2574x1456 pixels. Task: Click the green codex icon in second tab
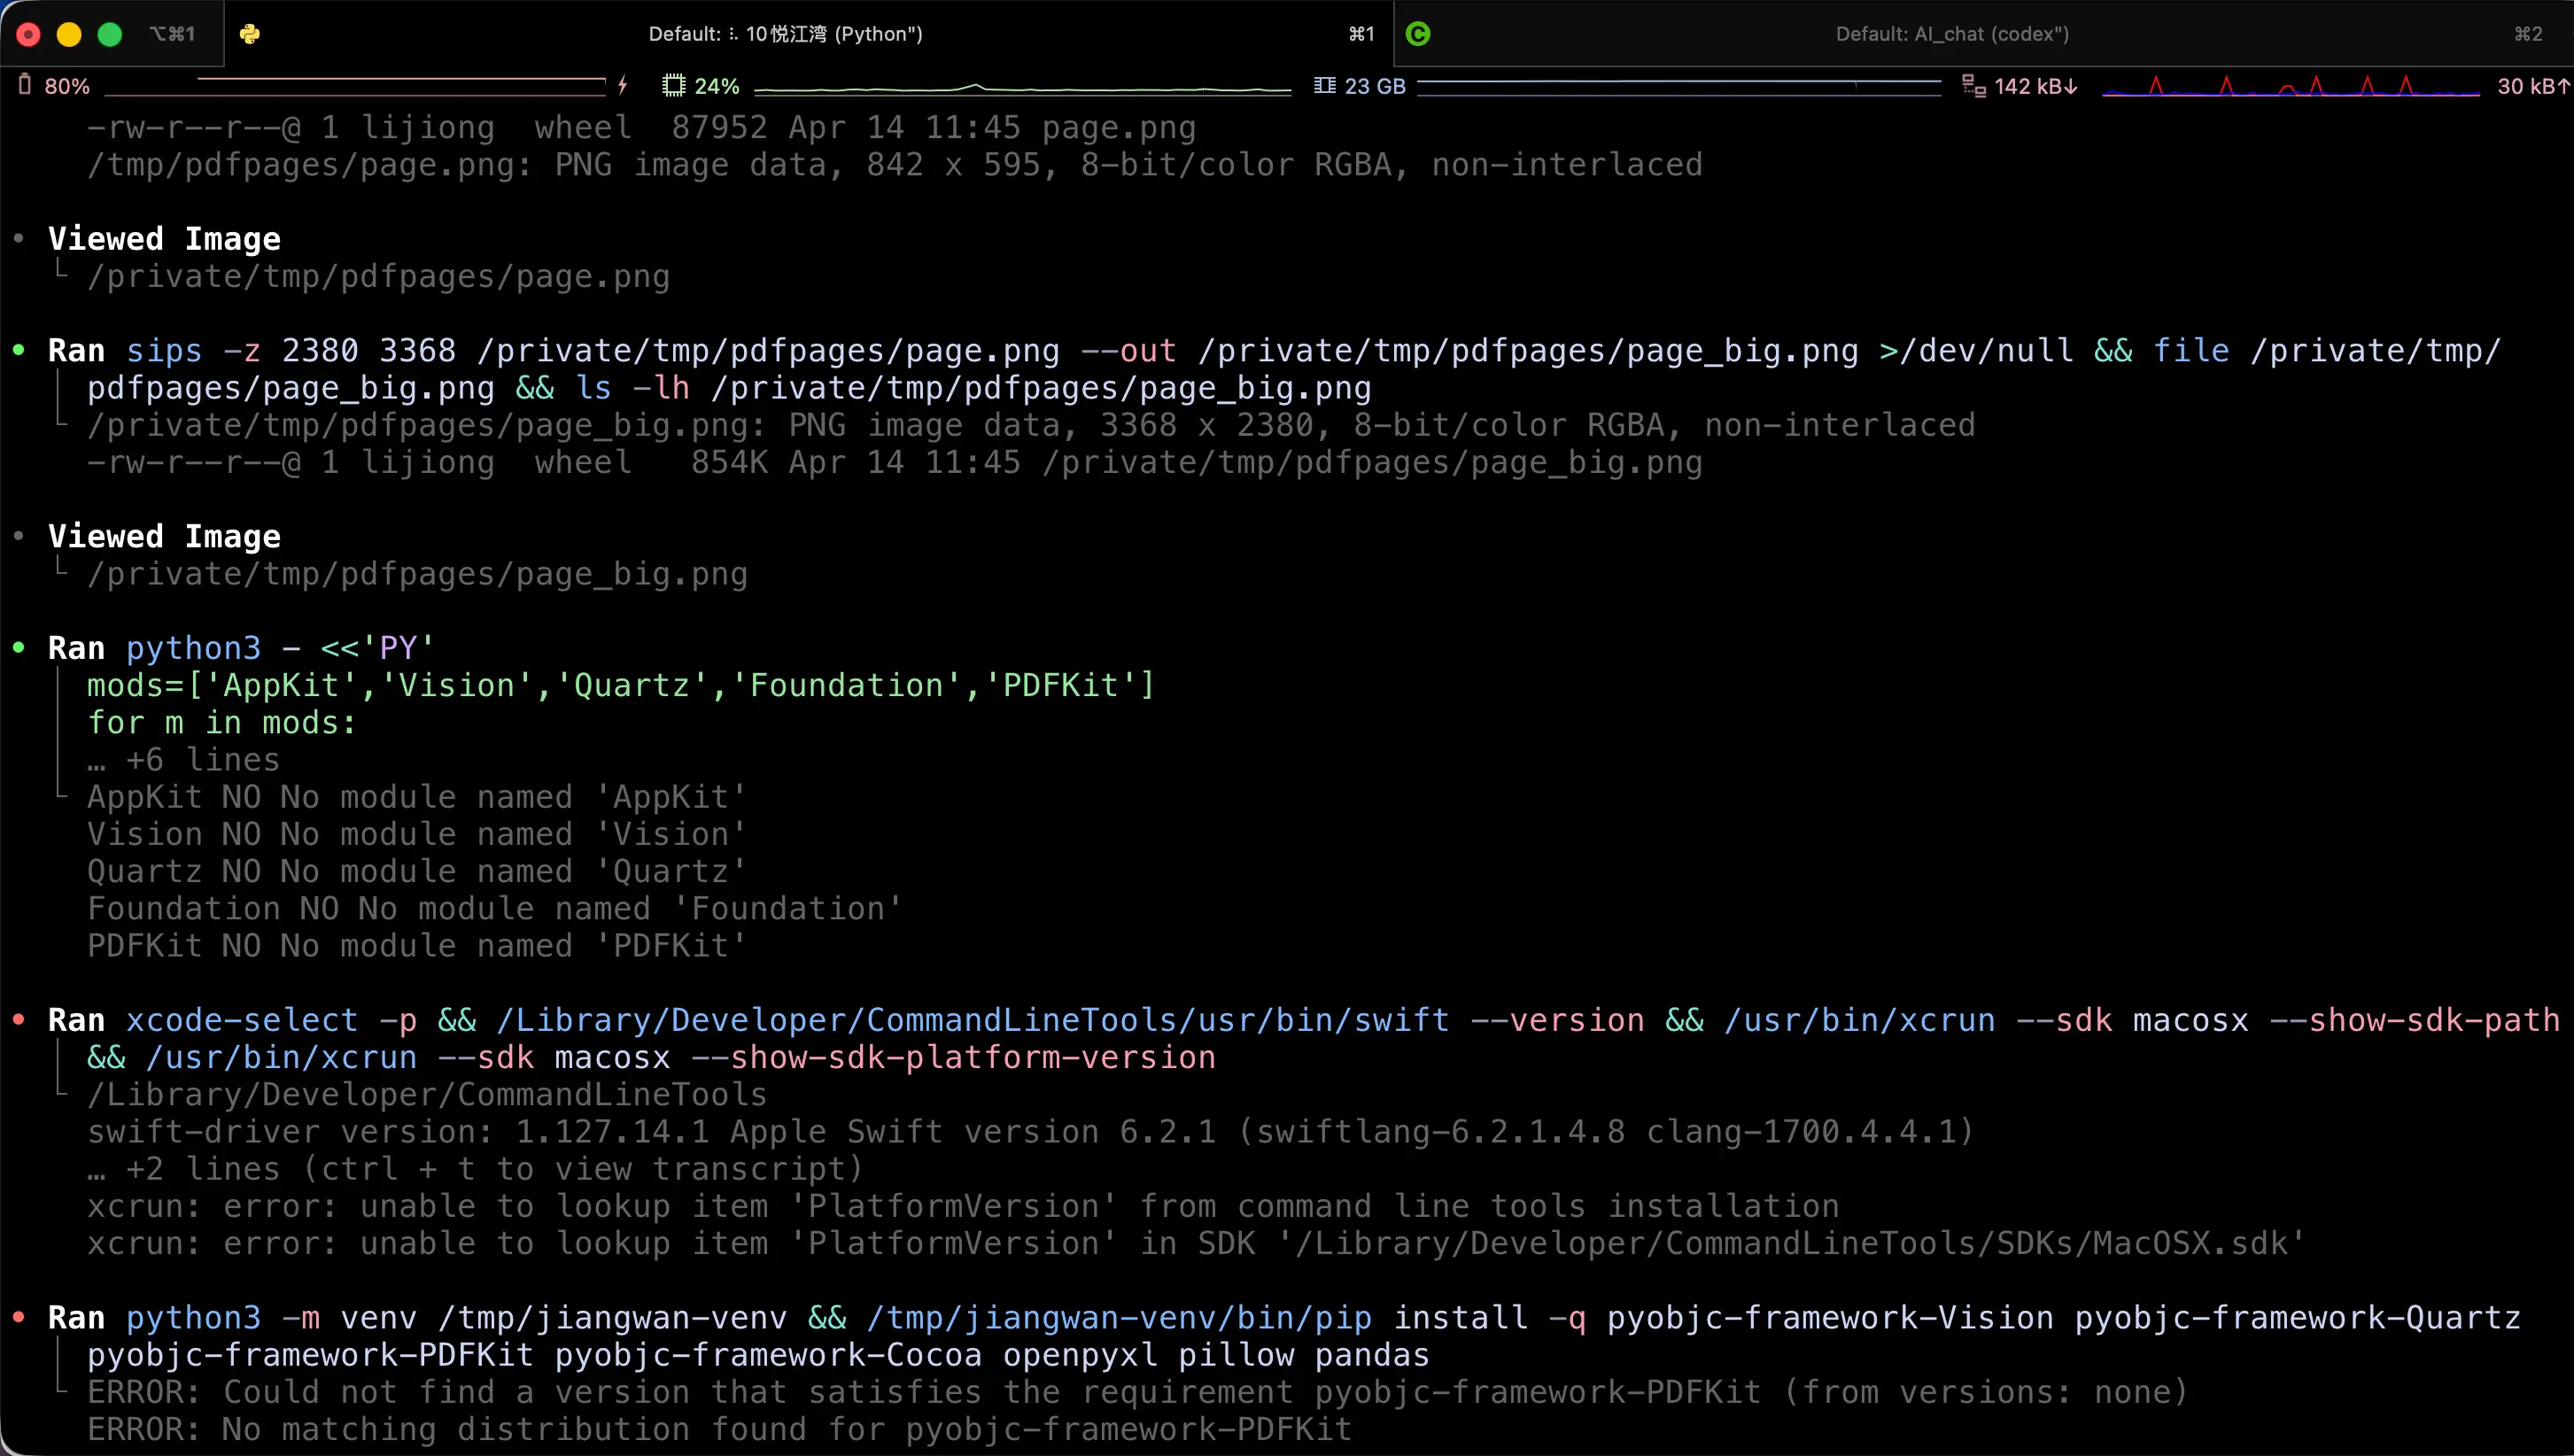click(1418, 34)
